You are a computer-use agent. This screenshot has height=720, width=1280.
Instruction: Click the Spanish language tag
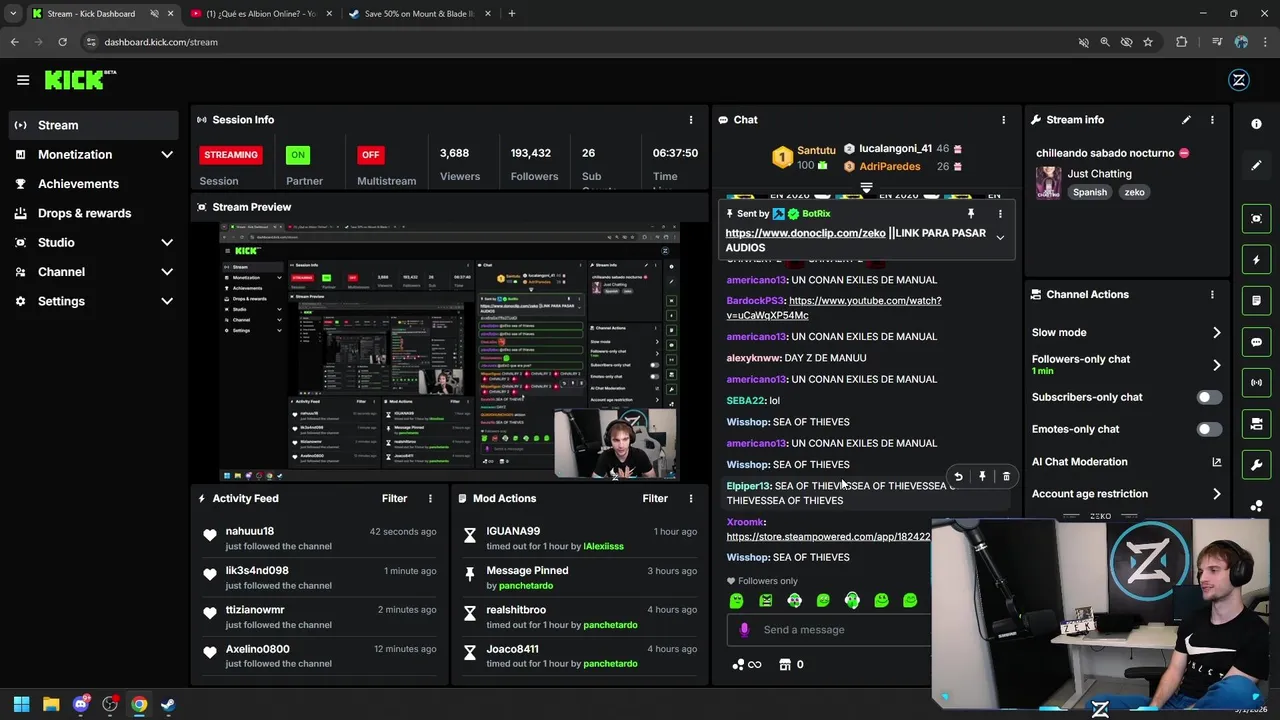click(1090, 192)
